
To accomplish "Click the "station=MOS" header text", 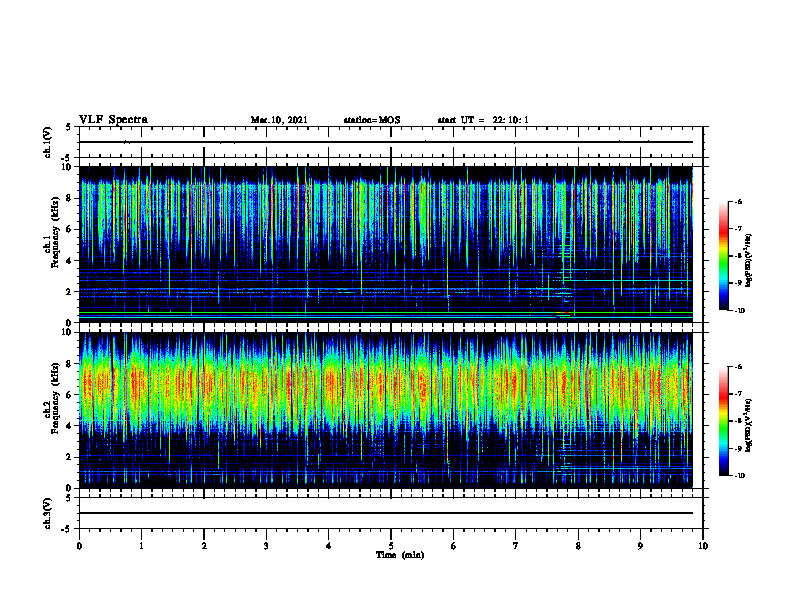I will point(372,120).
